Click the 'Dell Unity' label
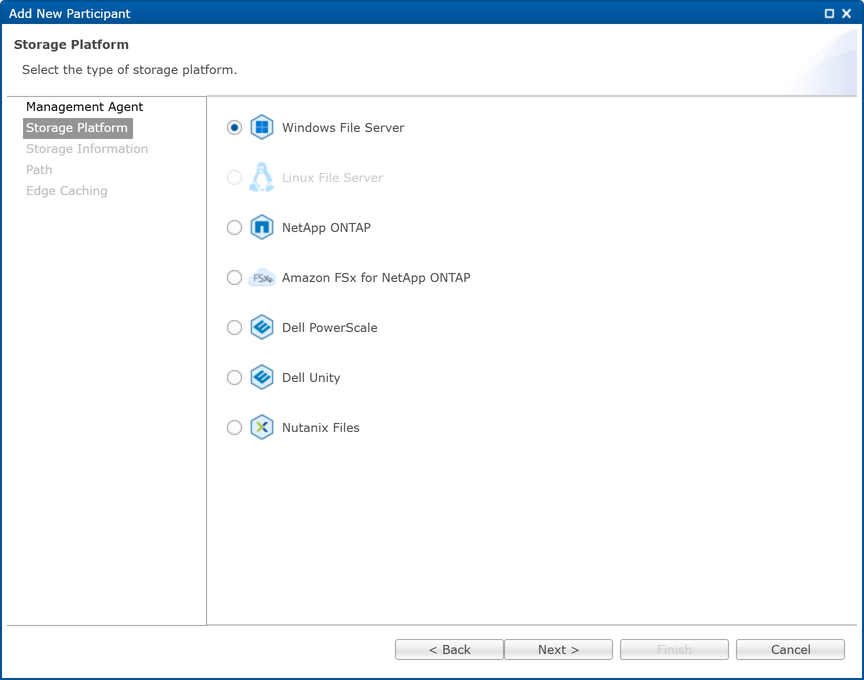 311,377
